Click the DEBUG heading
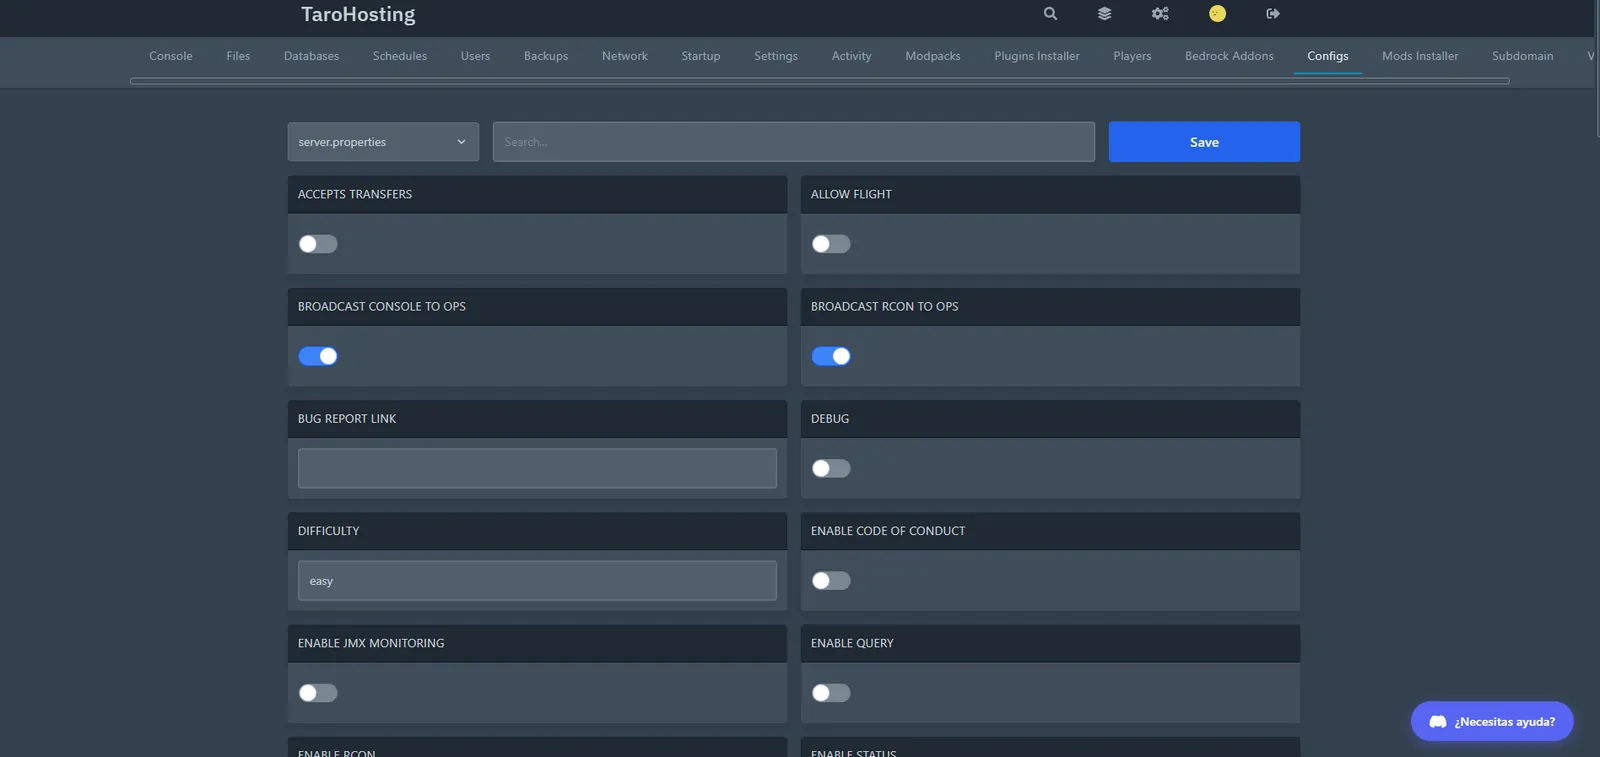 tap(830, 419)
